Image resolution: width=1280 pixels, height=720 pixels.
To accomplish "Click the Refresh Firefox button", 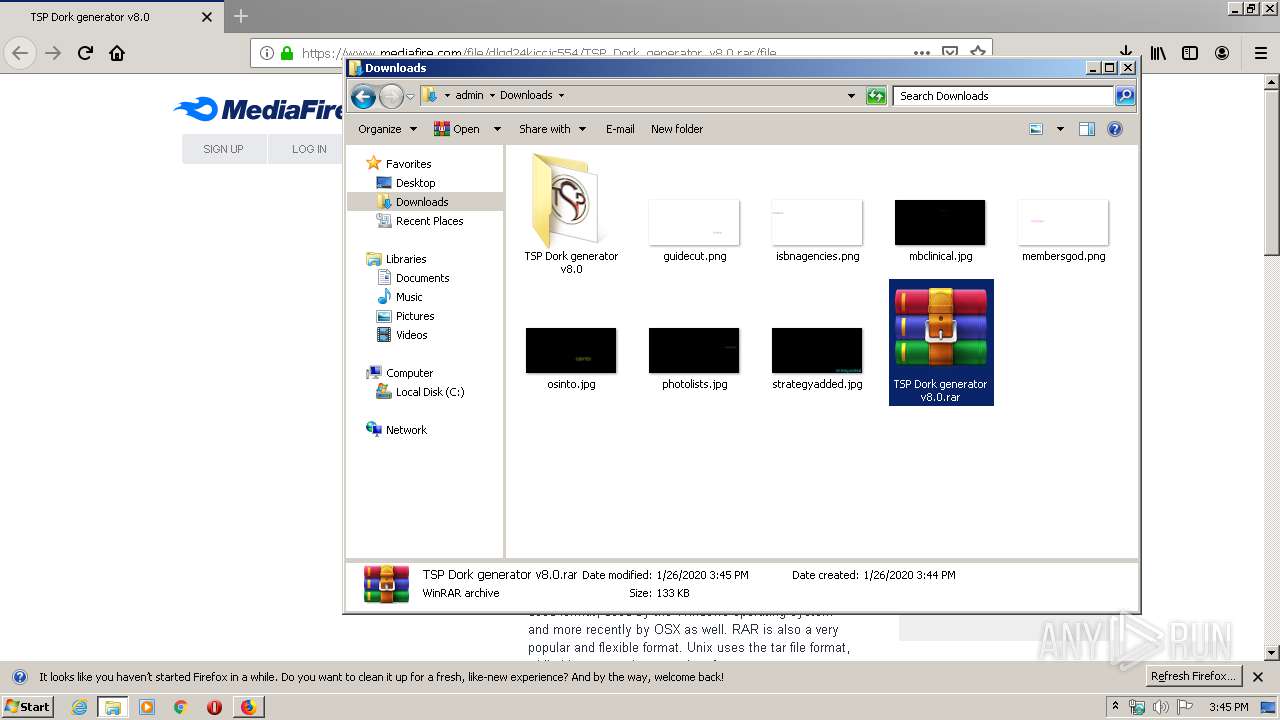I will click(1193, 676).
